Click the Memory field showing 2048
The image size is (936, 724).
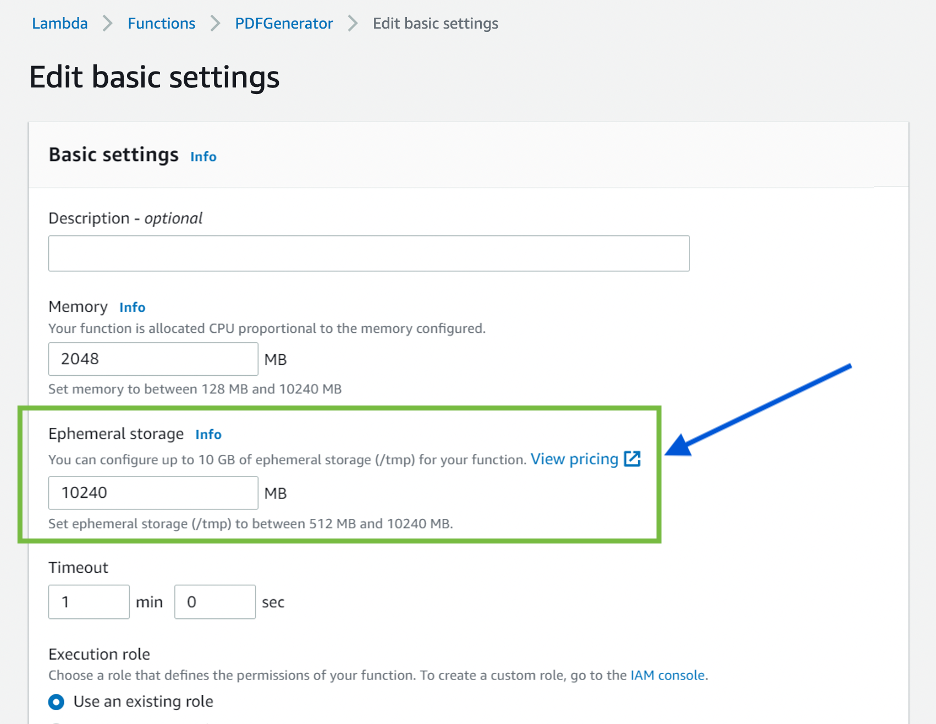[153, 359]
